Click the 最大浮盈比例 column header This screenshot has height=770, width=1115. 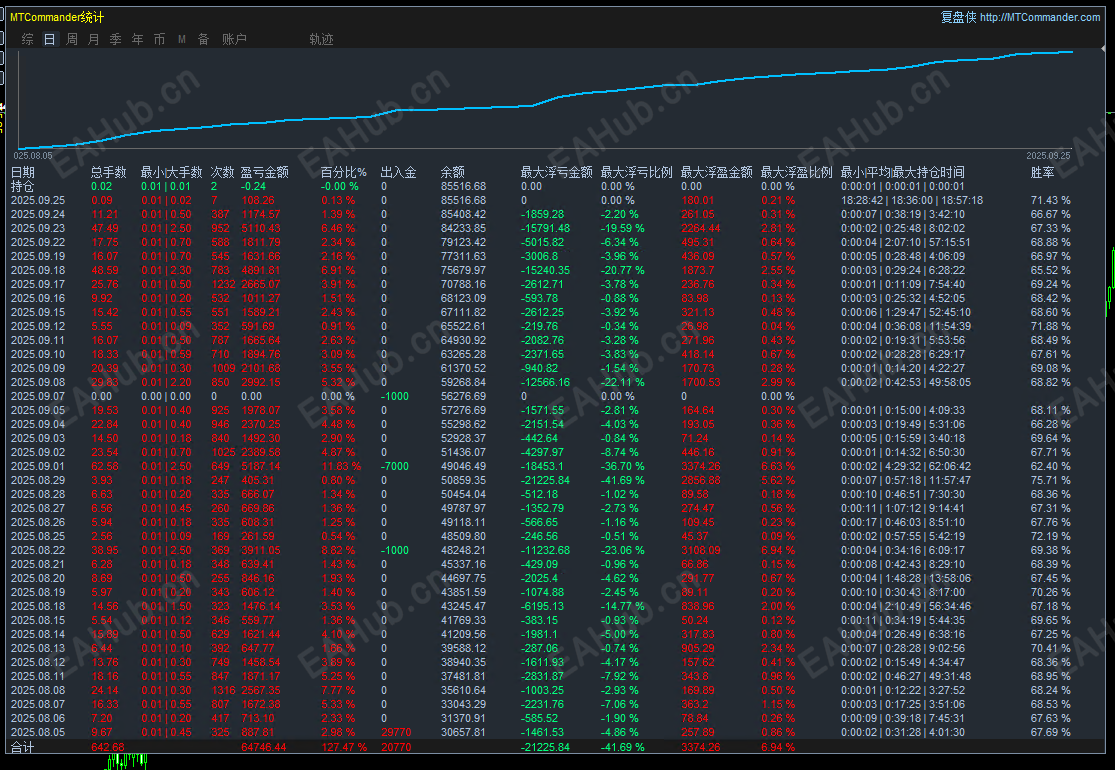point(796,172)
